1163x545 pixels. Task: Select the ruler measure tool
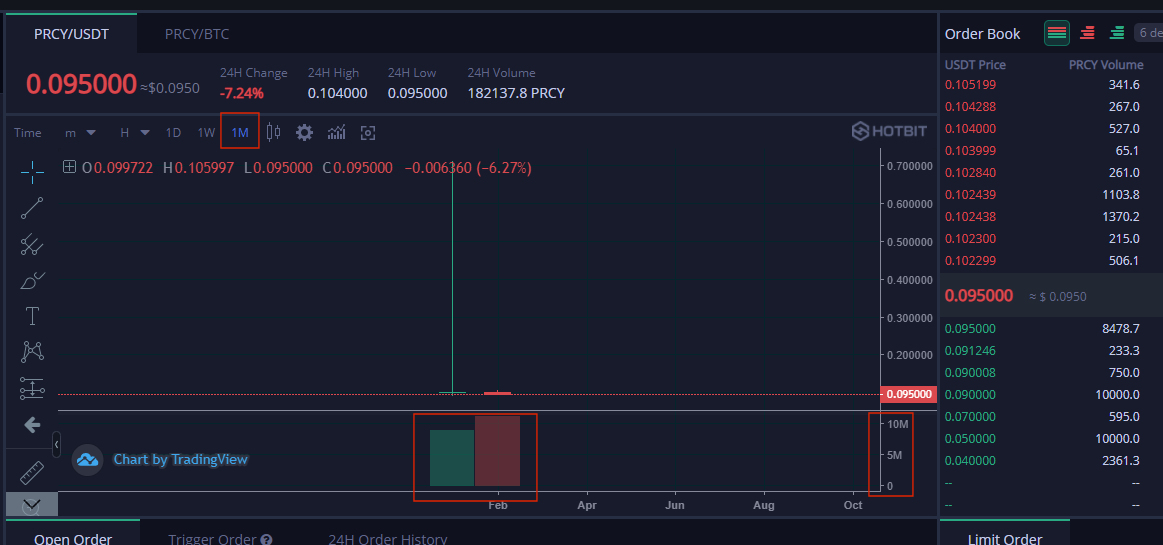[x=32, y=472]
